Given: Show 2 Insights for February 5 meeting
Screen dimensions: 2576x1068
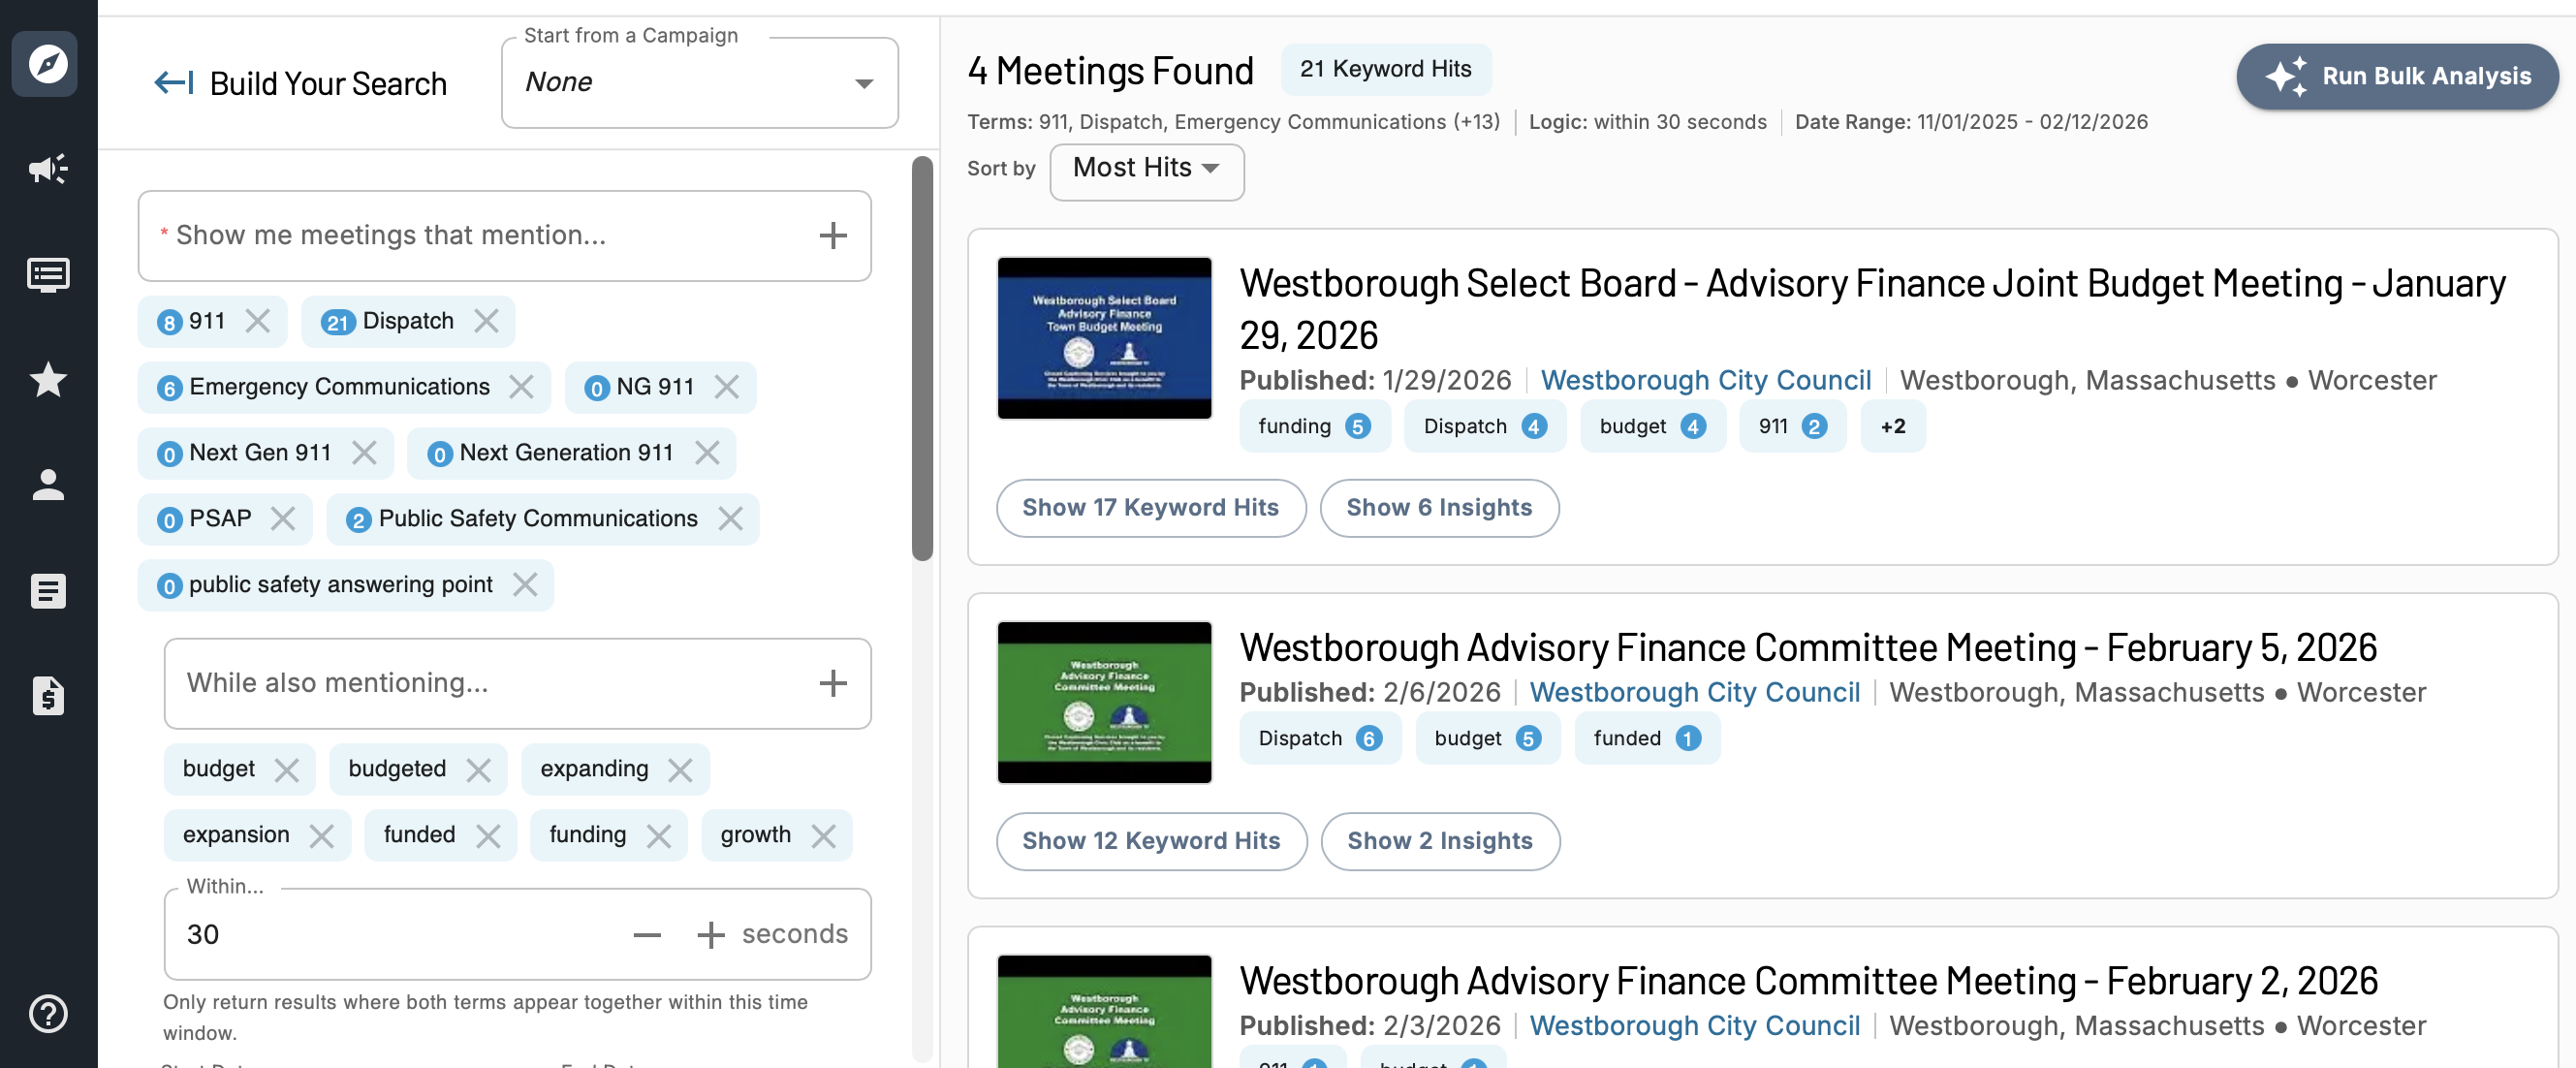Looking at the screenshot, I should (x=1439, y=841).
